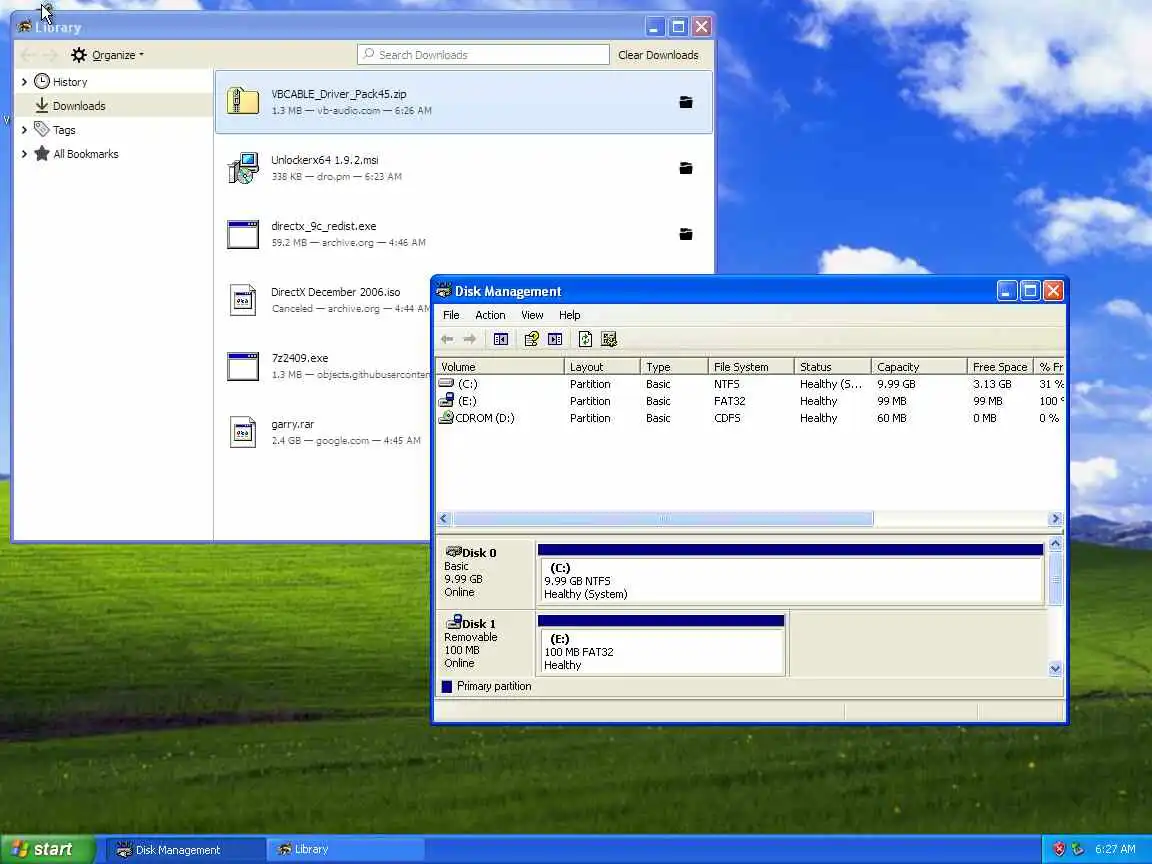The height and width of the screenshot is (864, 1152).
Task: Click the 'garry.rar' file name
Action: 292,424
